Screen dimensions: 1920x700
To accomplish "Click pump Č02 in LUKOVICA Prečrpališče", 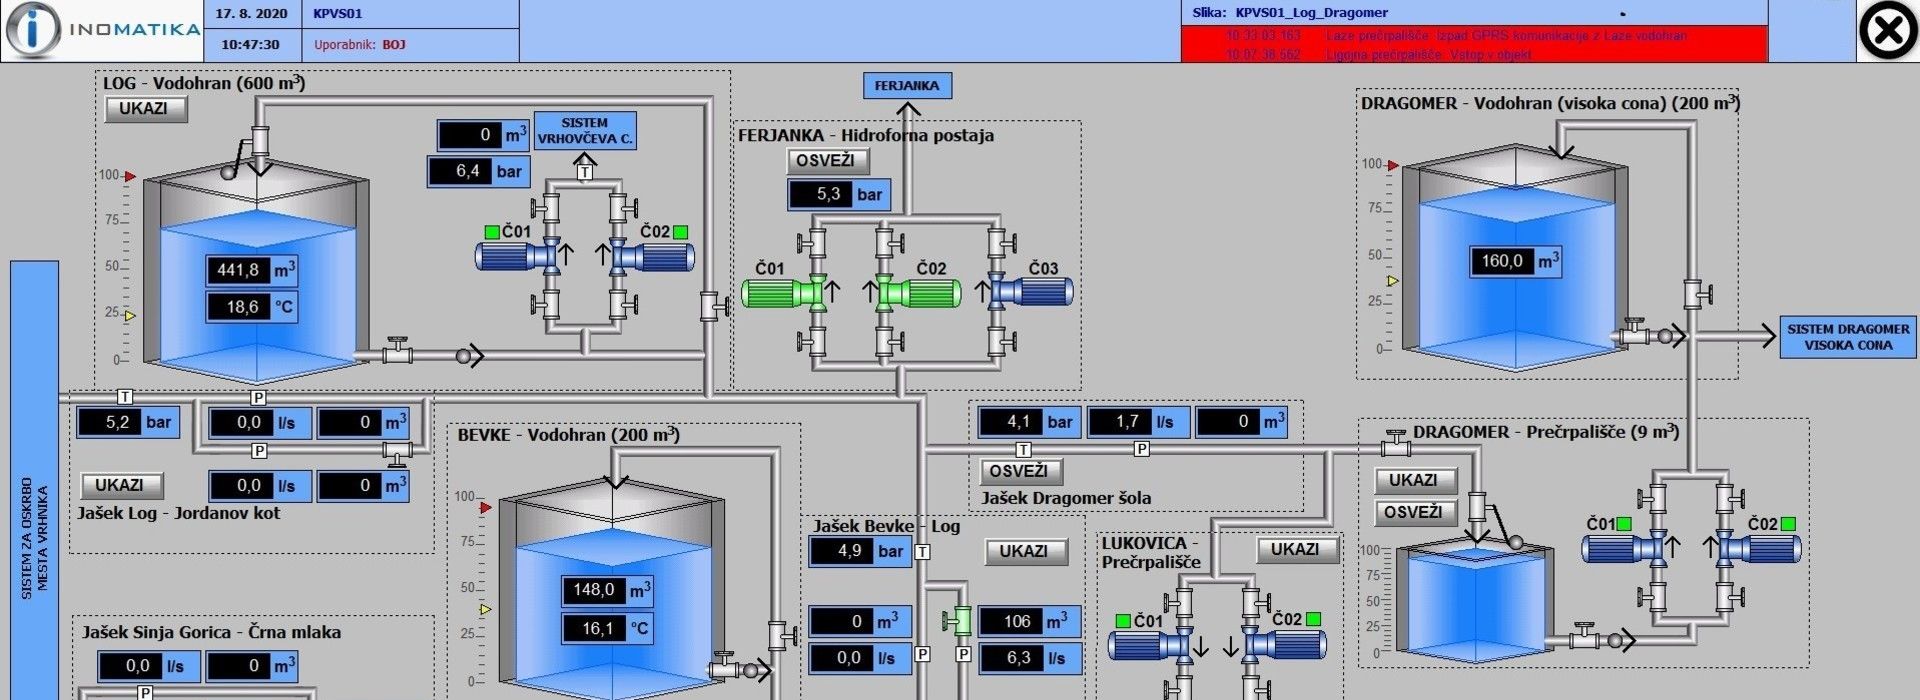I will (x=1290, y=645).
